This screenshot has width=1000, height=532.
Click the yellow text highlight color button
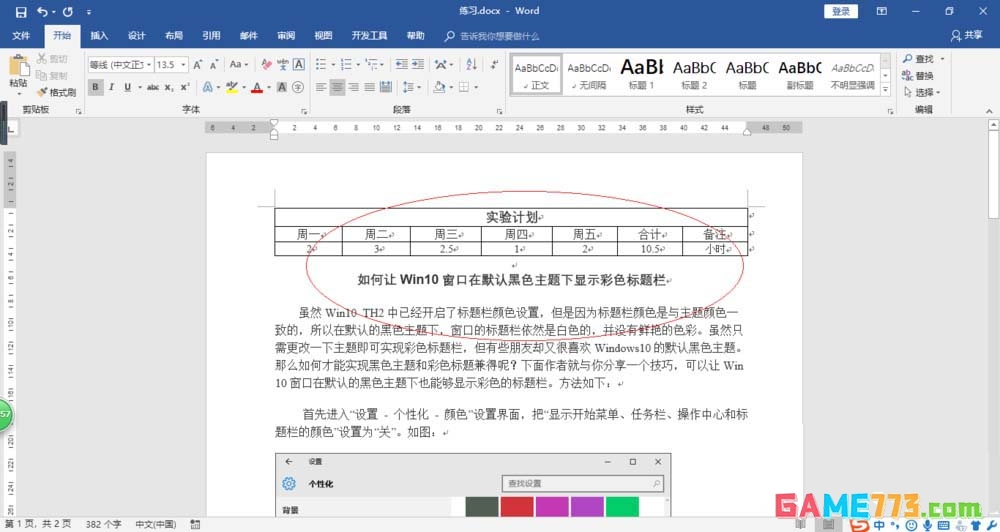[231, 87]
